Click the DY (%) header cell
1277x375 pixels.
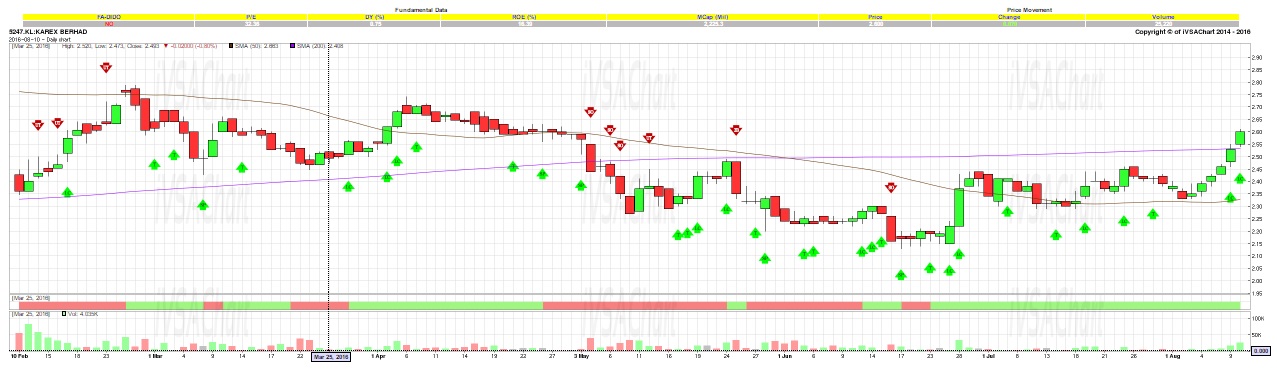pyautogui.click(x=375, y=16)
